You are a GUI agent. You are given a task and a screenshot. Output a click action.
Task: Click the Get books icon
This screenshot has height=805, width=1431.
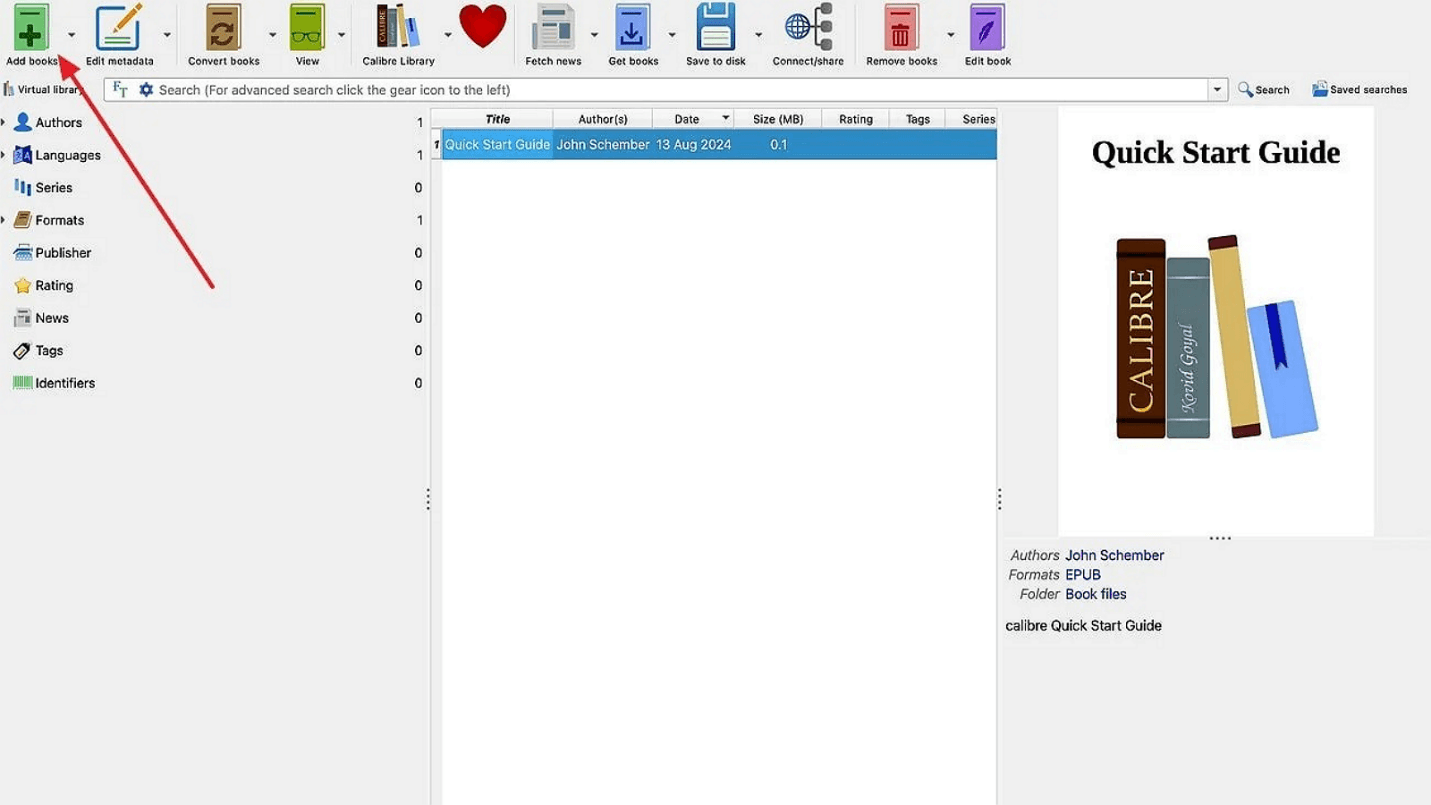tap(632, 28)
